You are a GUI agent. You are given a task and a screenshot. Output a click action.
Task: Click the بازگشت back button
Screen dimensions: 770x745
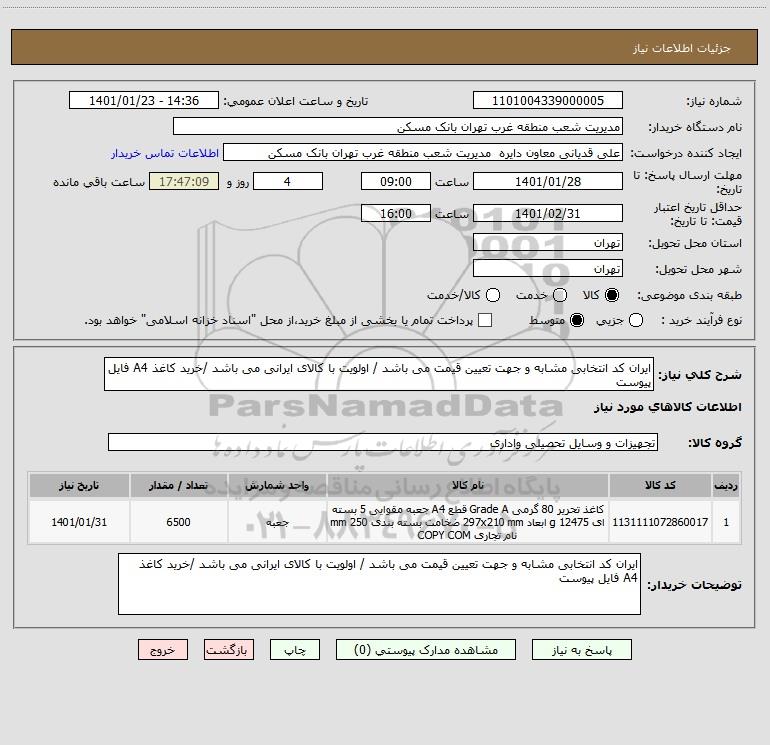229,650
